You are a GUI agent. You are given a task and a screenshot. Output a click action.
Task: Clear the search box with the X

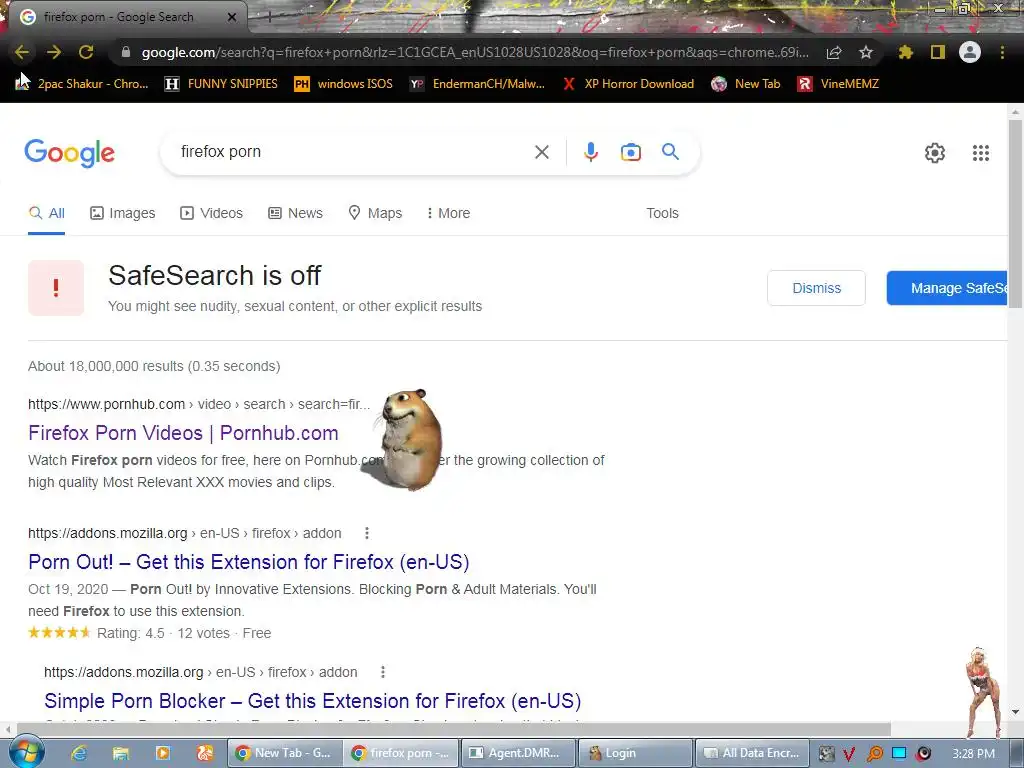click(x=541, y=152)
